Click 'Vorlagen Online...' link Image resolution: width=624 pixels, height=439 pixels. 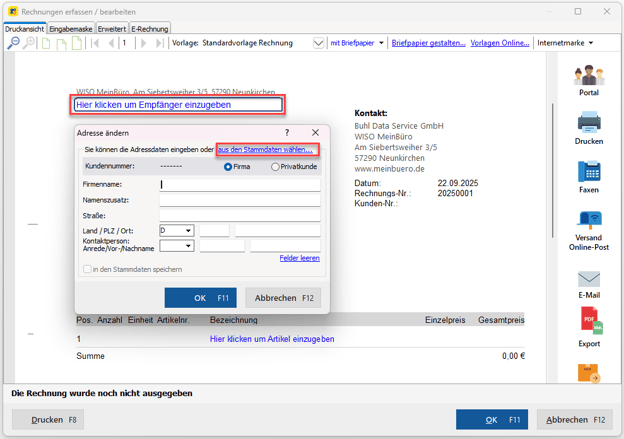click(500, 43)
